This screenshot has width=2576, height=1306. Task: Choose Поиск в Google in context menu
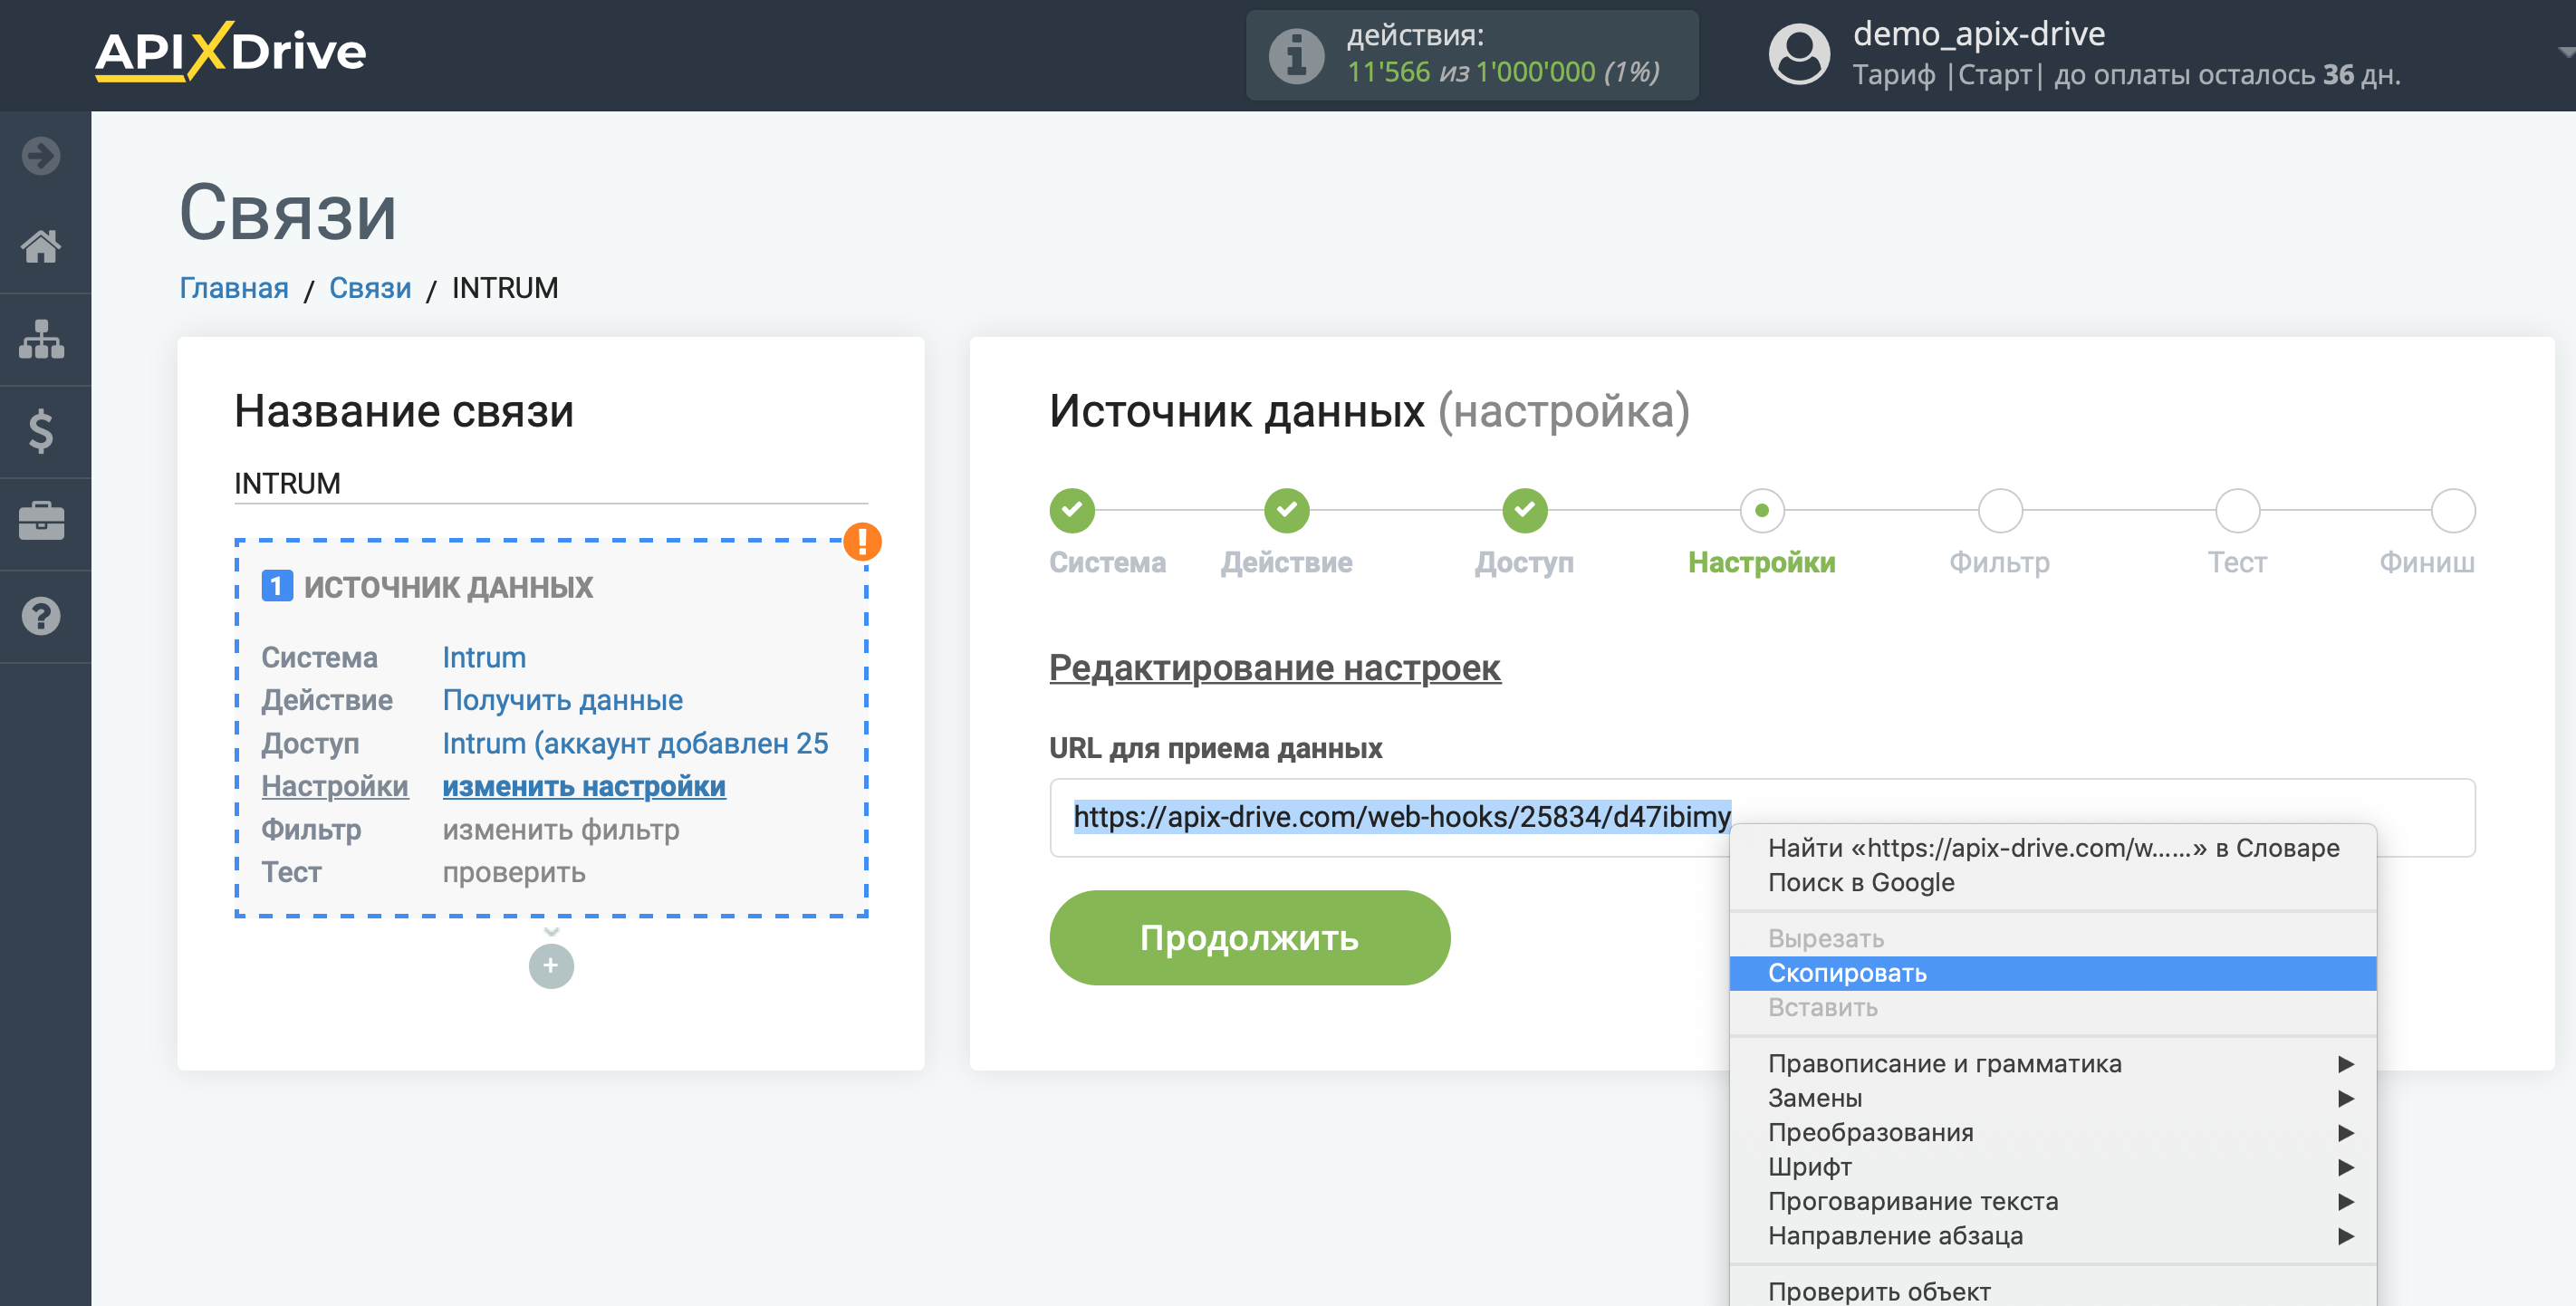click(2052, 882)
